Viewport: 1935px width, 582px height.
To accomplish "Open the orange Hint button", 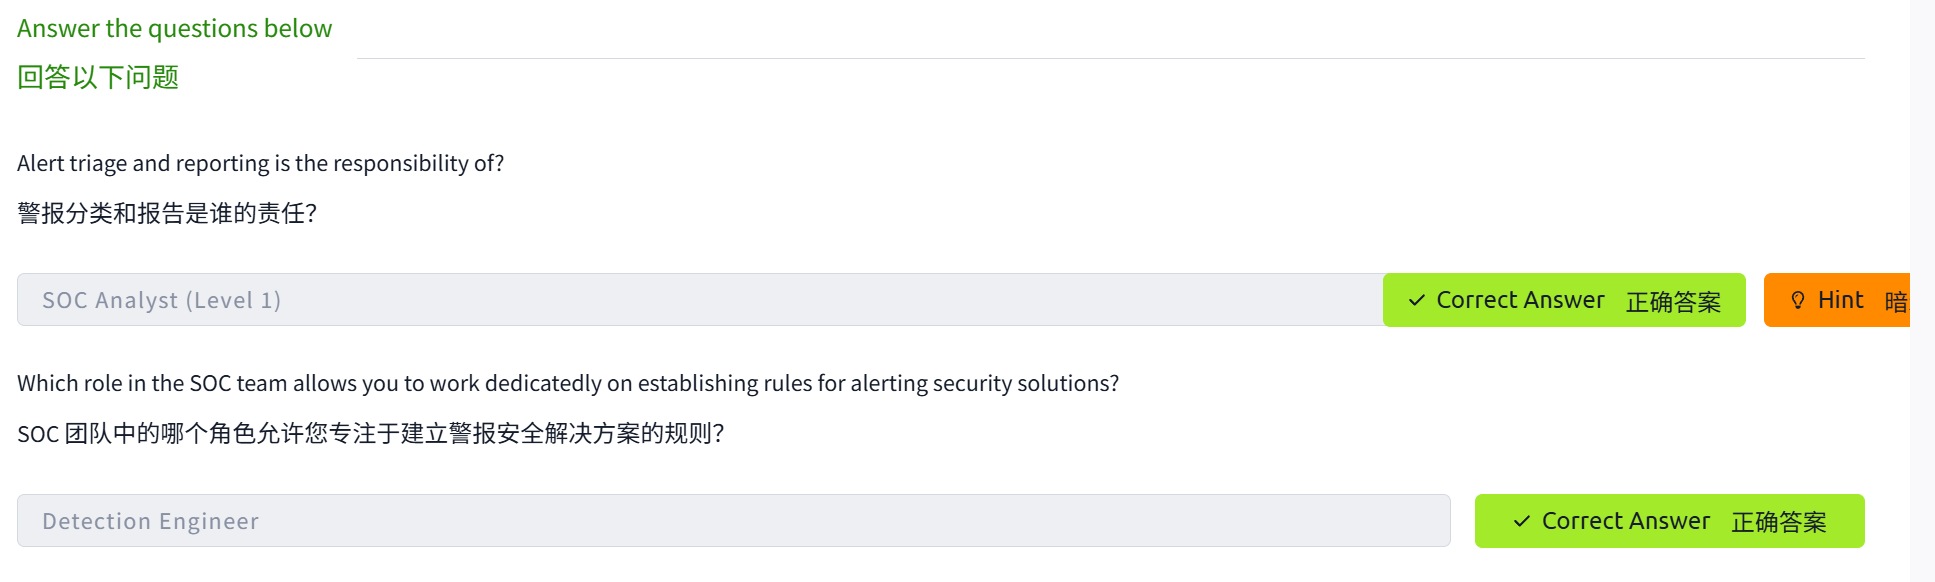I will (x=1837, y=300).
